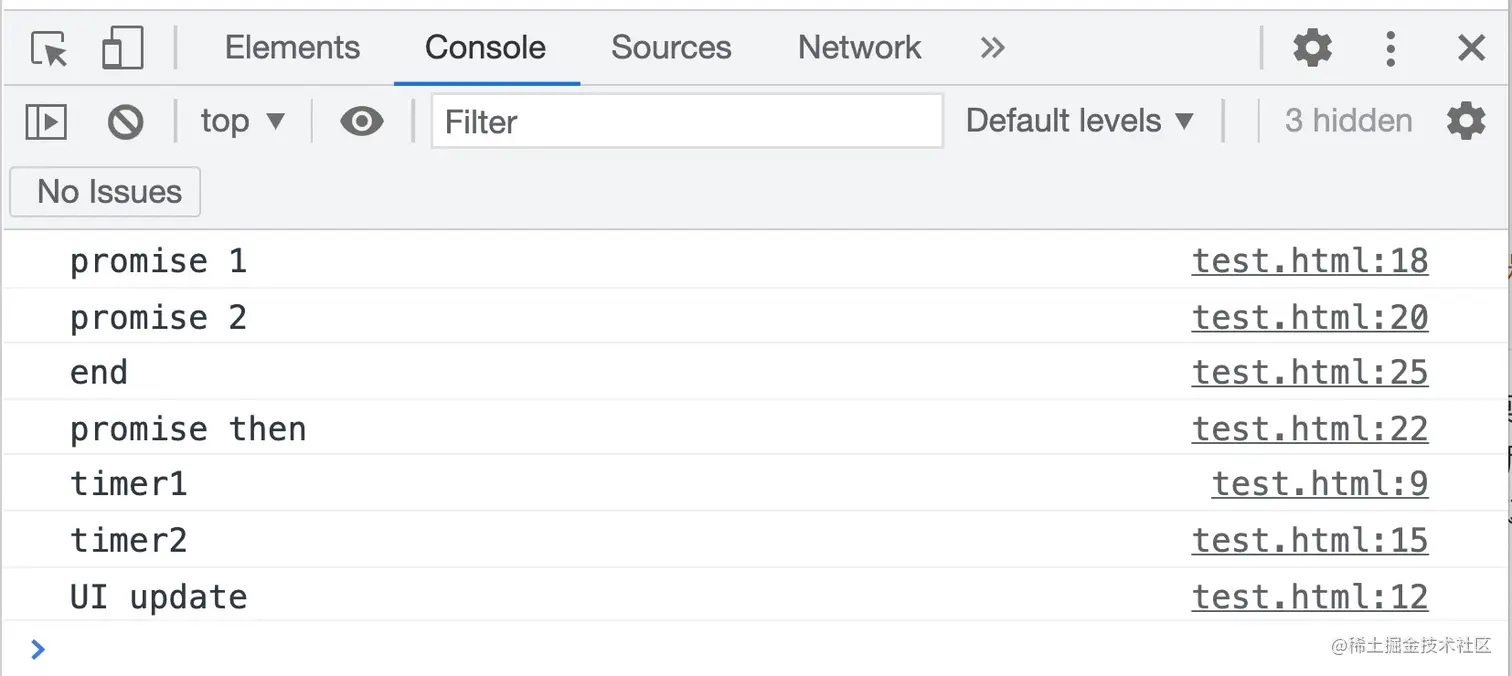Click the No Issues button

(x=106, y=192)
